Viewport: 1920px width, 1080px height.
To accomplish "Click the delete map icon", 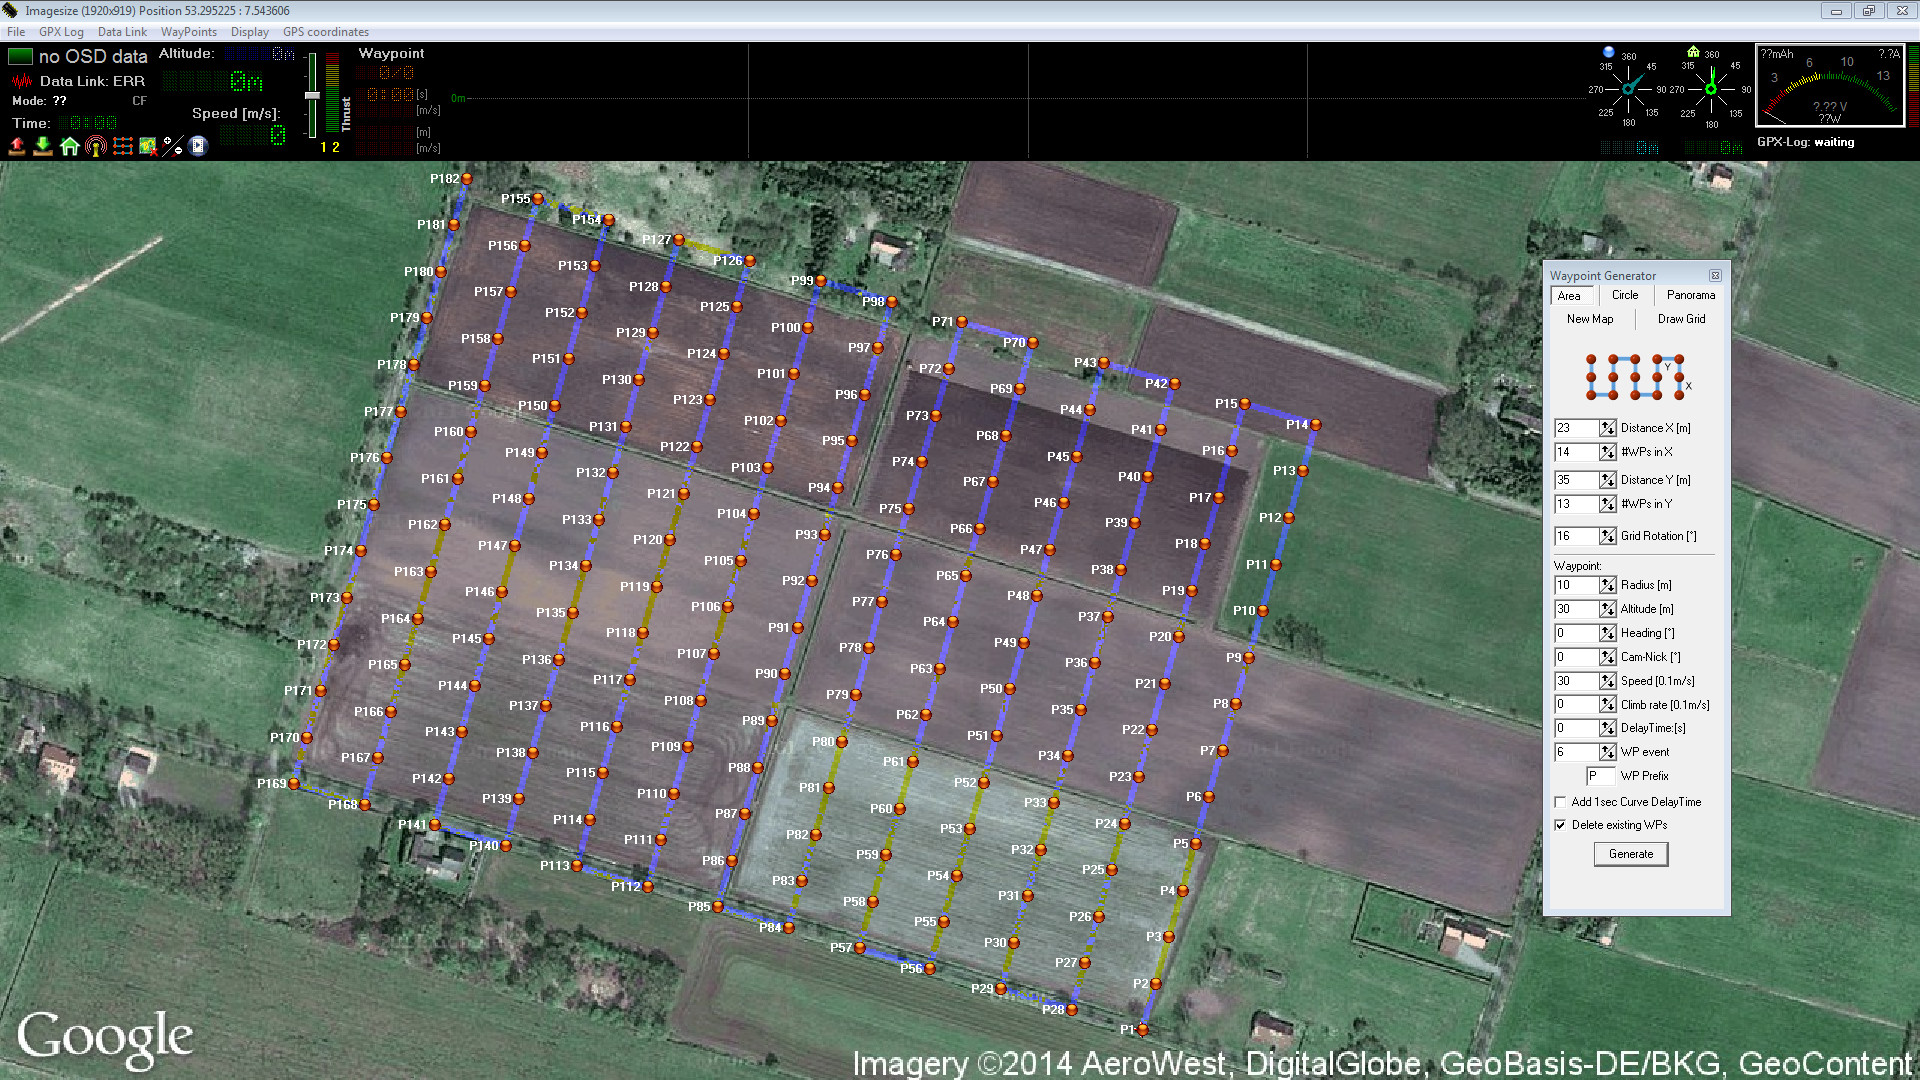I will [x=148, y=147].
